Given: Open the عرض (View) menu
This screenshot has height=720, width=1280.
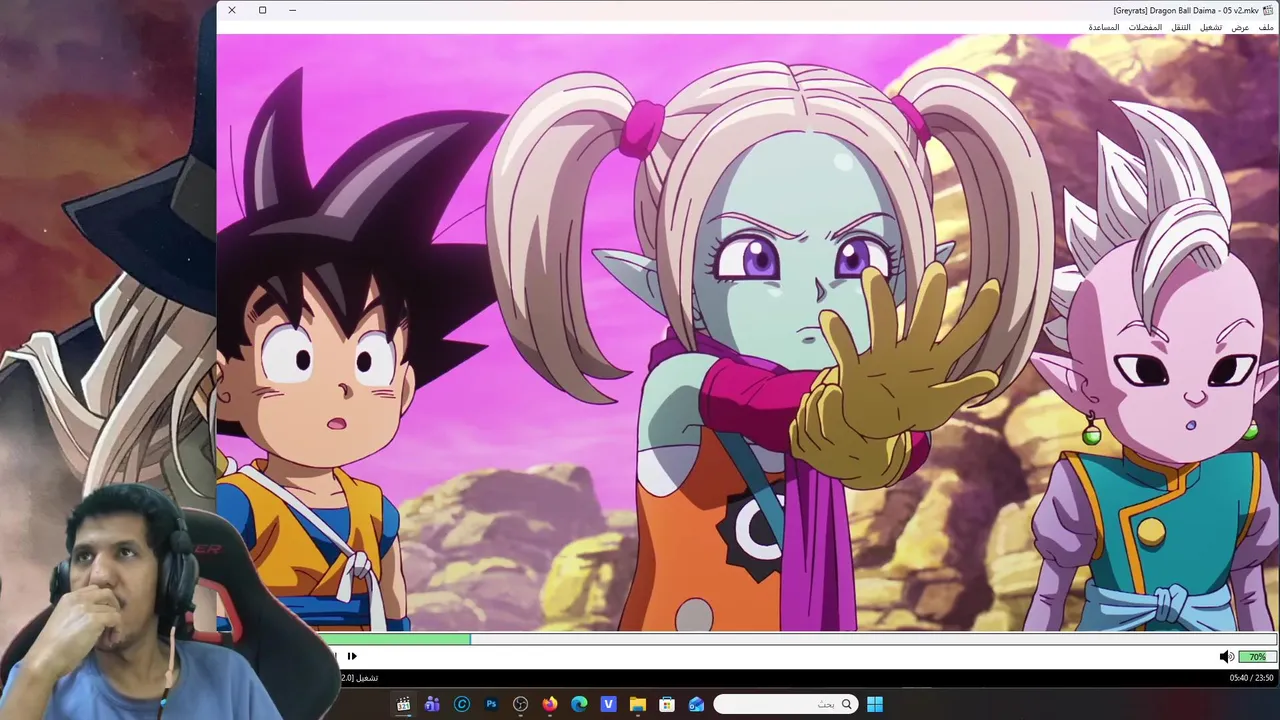Looking at the screenshot, I should 1240,27.
